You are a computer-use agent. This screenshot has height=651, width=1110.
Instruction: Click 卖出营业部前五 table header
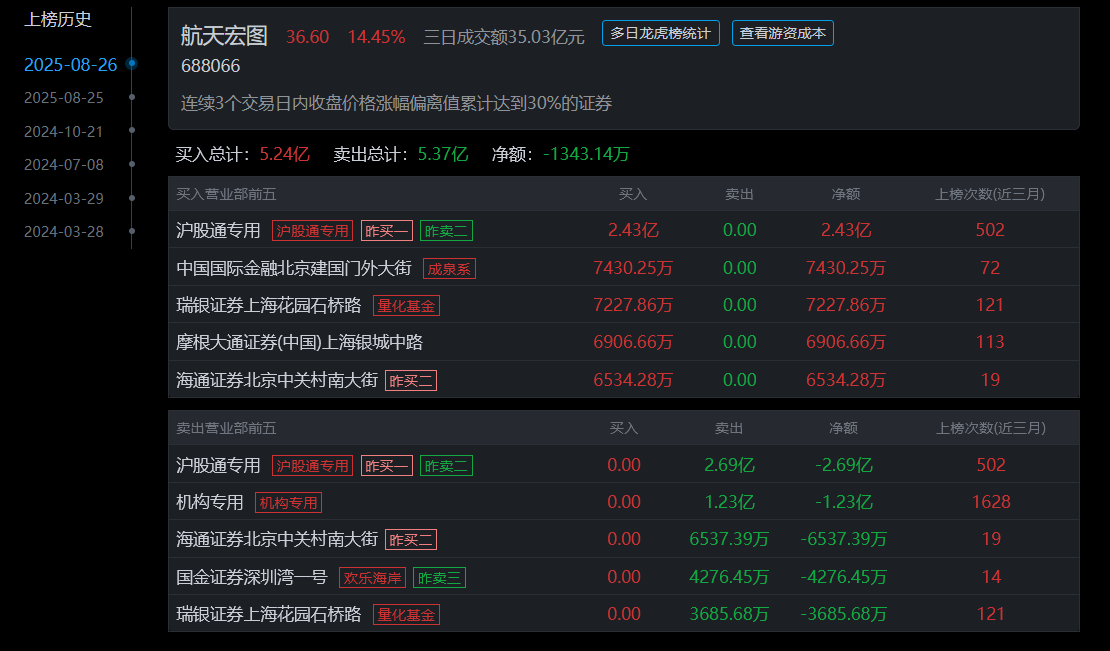(x=226, y=428)
